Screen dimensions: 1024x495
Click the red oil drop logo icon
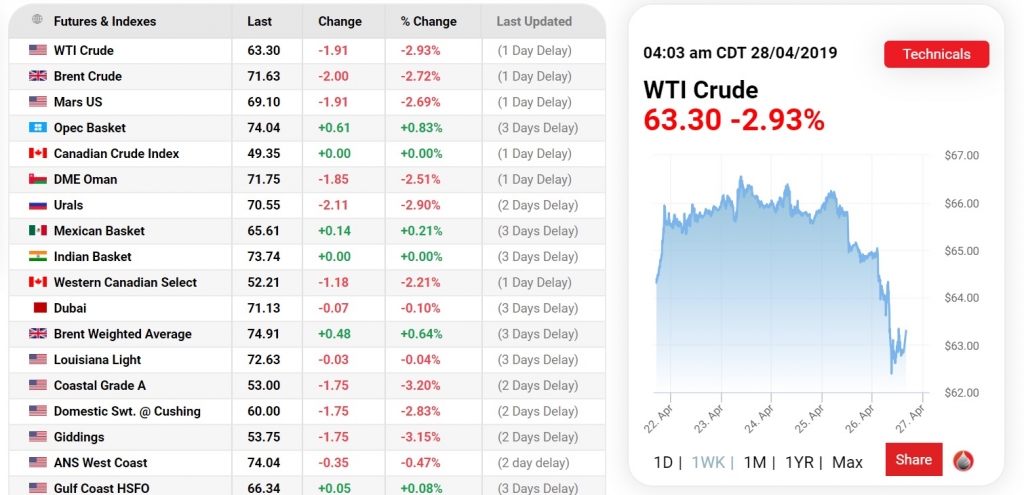tap(963, 461)
